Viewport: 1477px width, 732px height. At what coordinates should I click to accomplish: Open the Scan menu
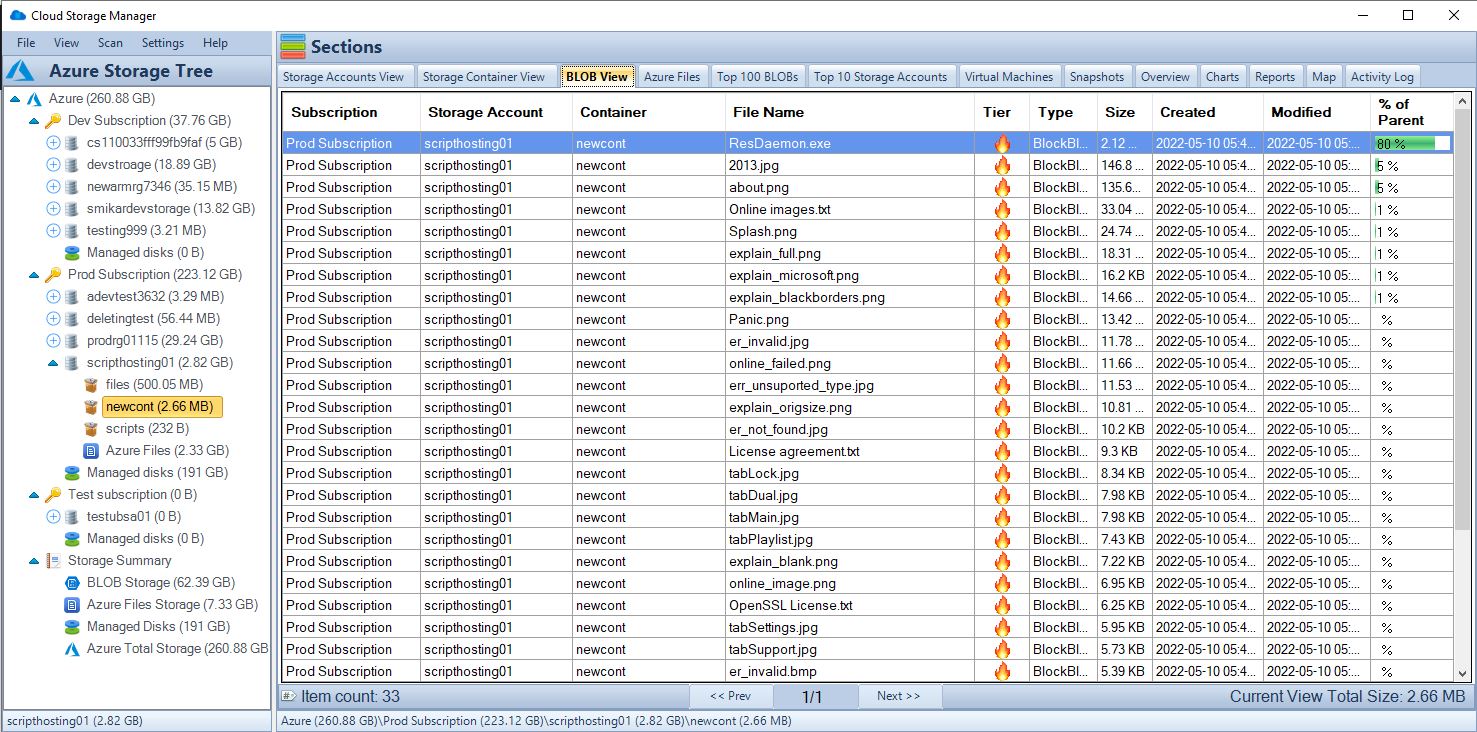[x=111, y=43]
